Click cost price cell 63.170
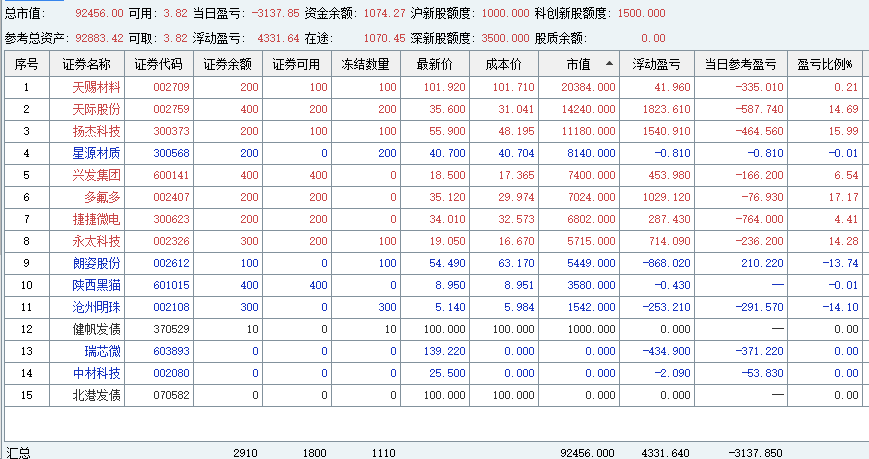Image resolution: width=869 pixels, height=459 pixels. (517, 263)
